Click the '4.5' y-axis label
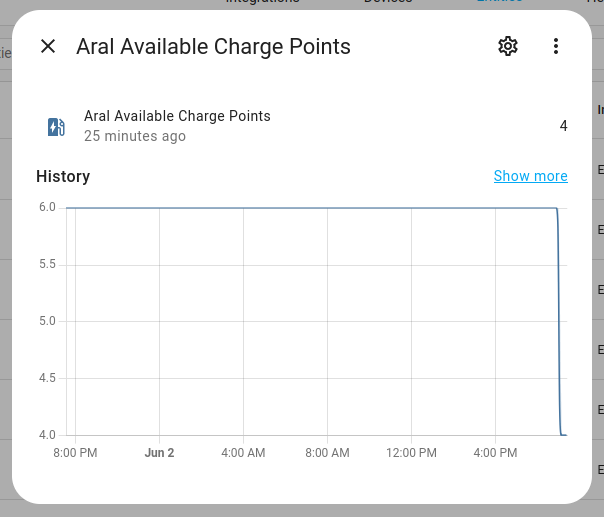 (47, 378)
